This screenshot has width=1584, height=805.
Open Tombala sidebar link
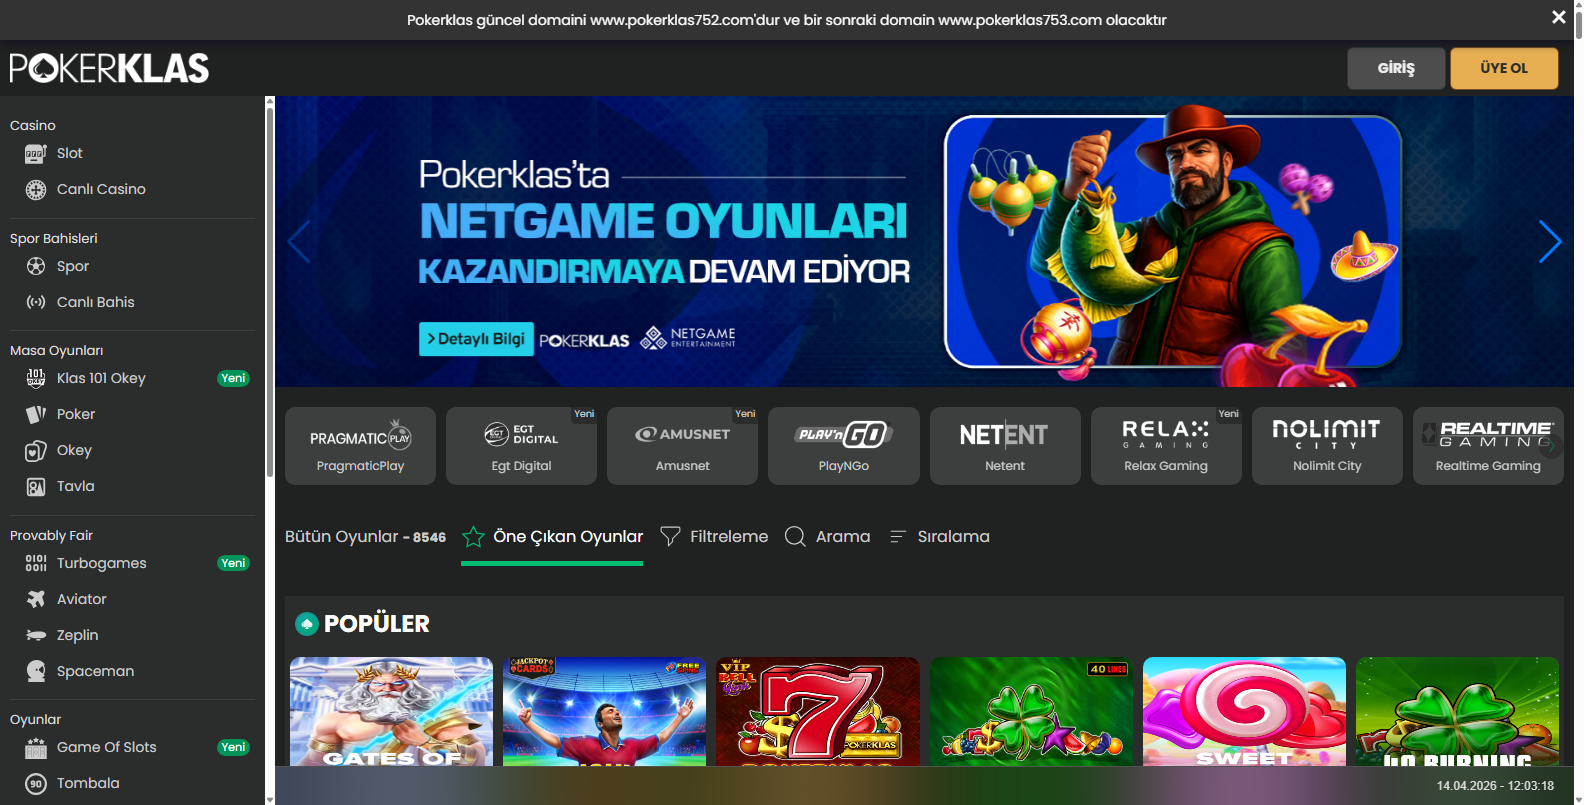pyautogui.click(x=88, y=783)
